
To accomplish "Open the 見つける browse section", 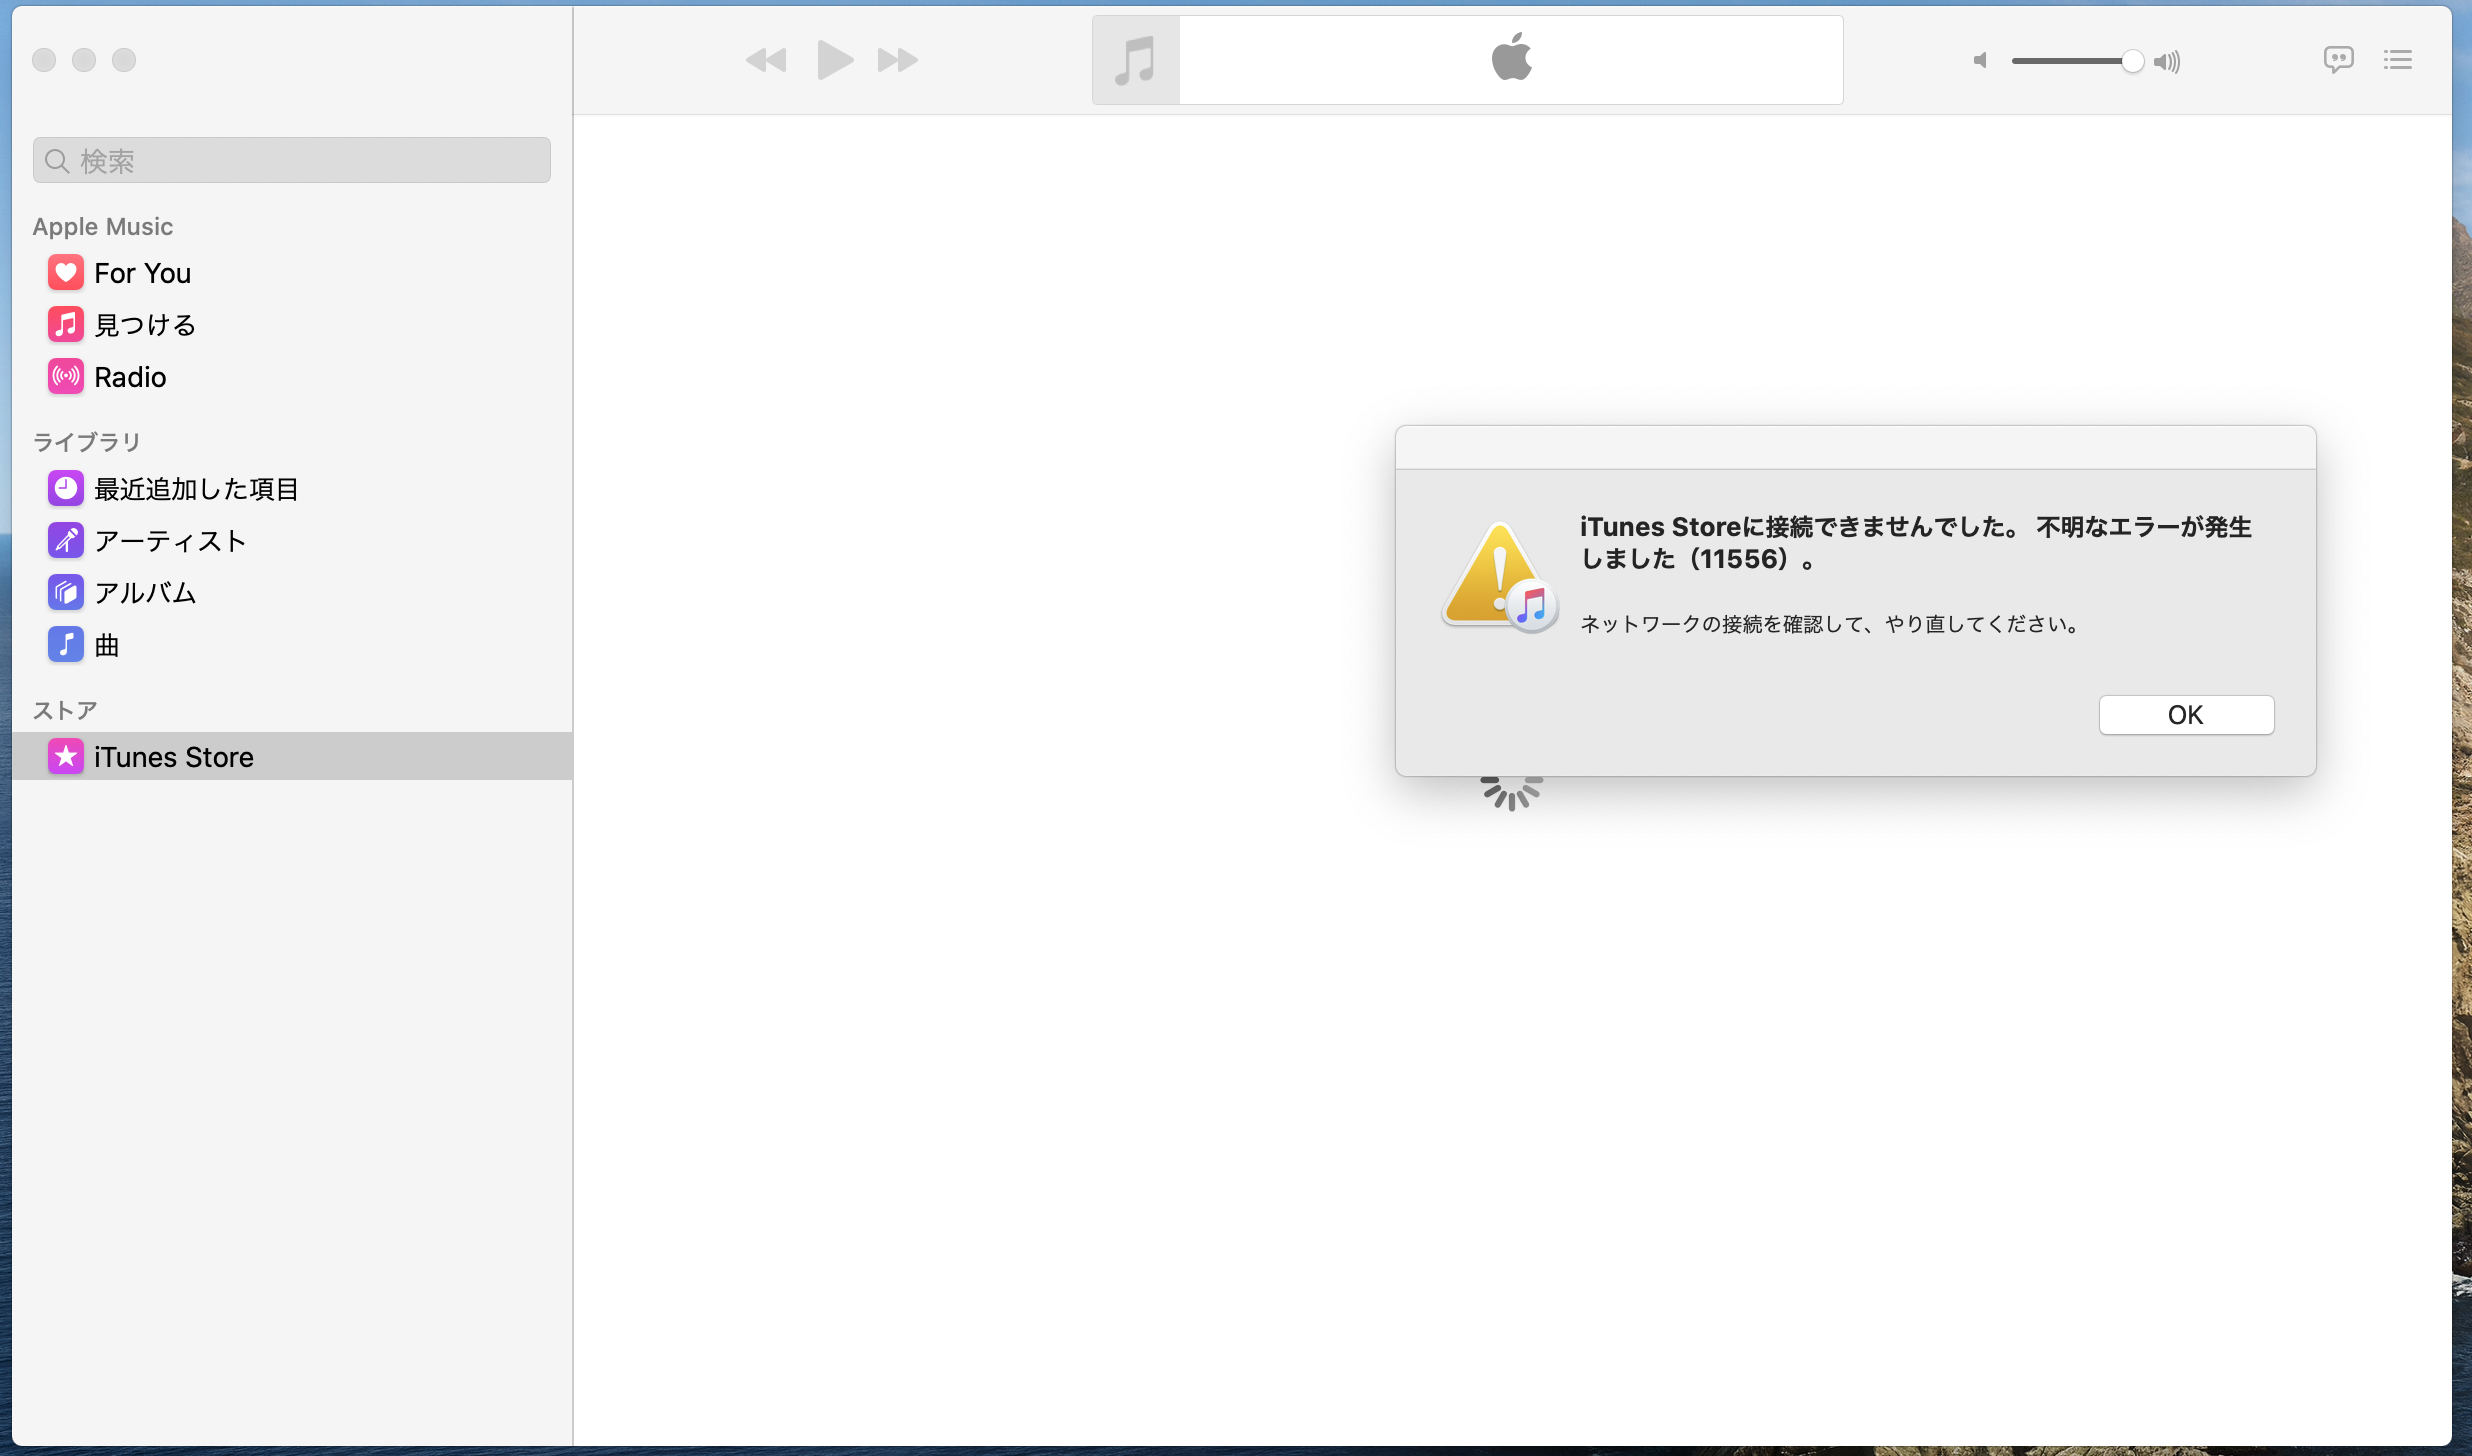I will [144, 325].
